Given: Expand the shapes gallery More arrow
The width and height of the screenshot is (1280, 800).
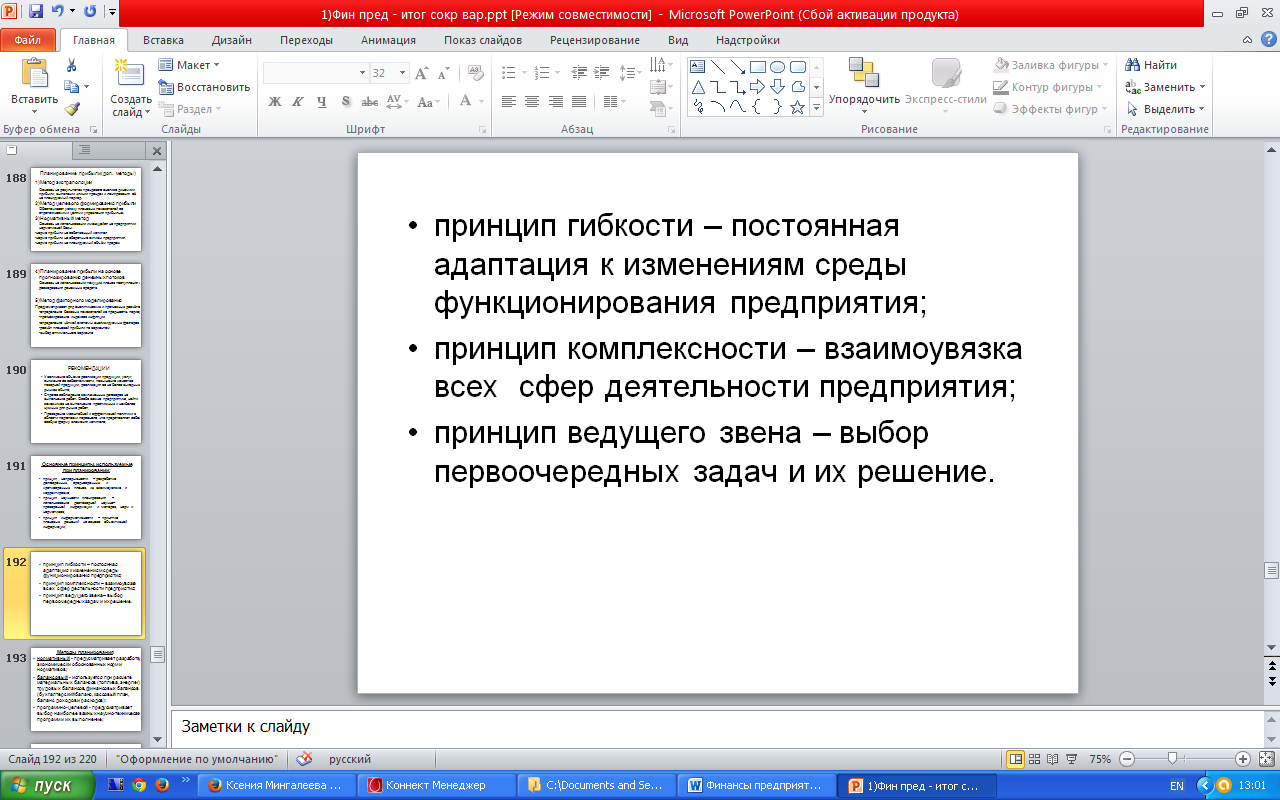Looking at the screenshot, I should (816, 107).
